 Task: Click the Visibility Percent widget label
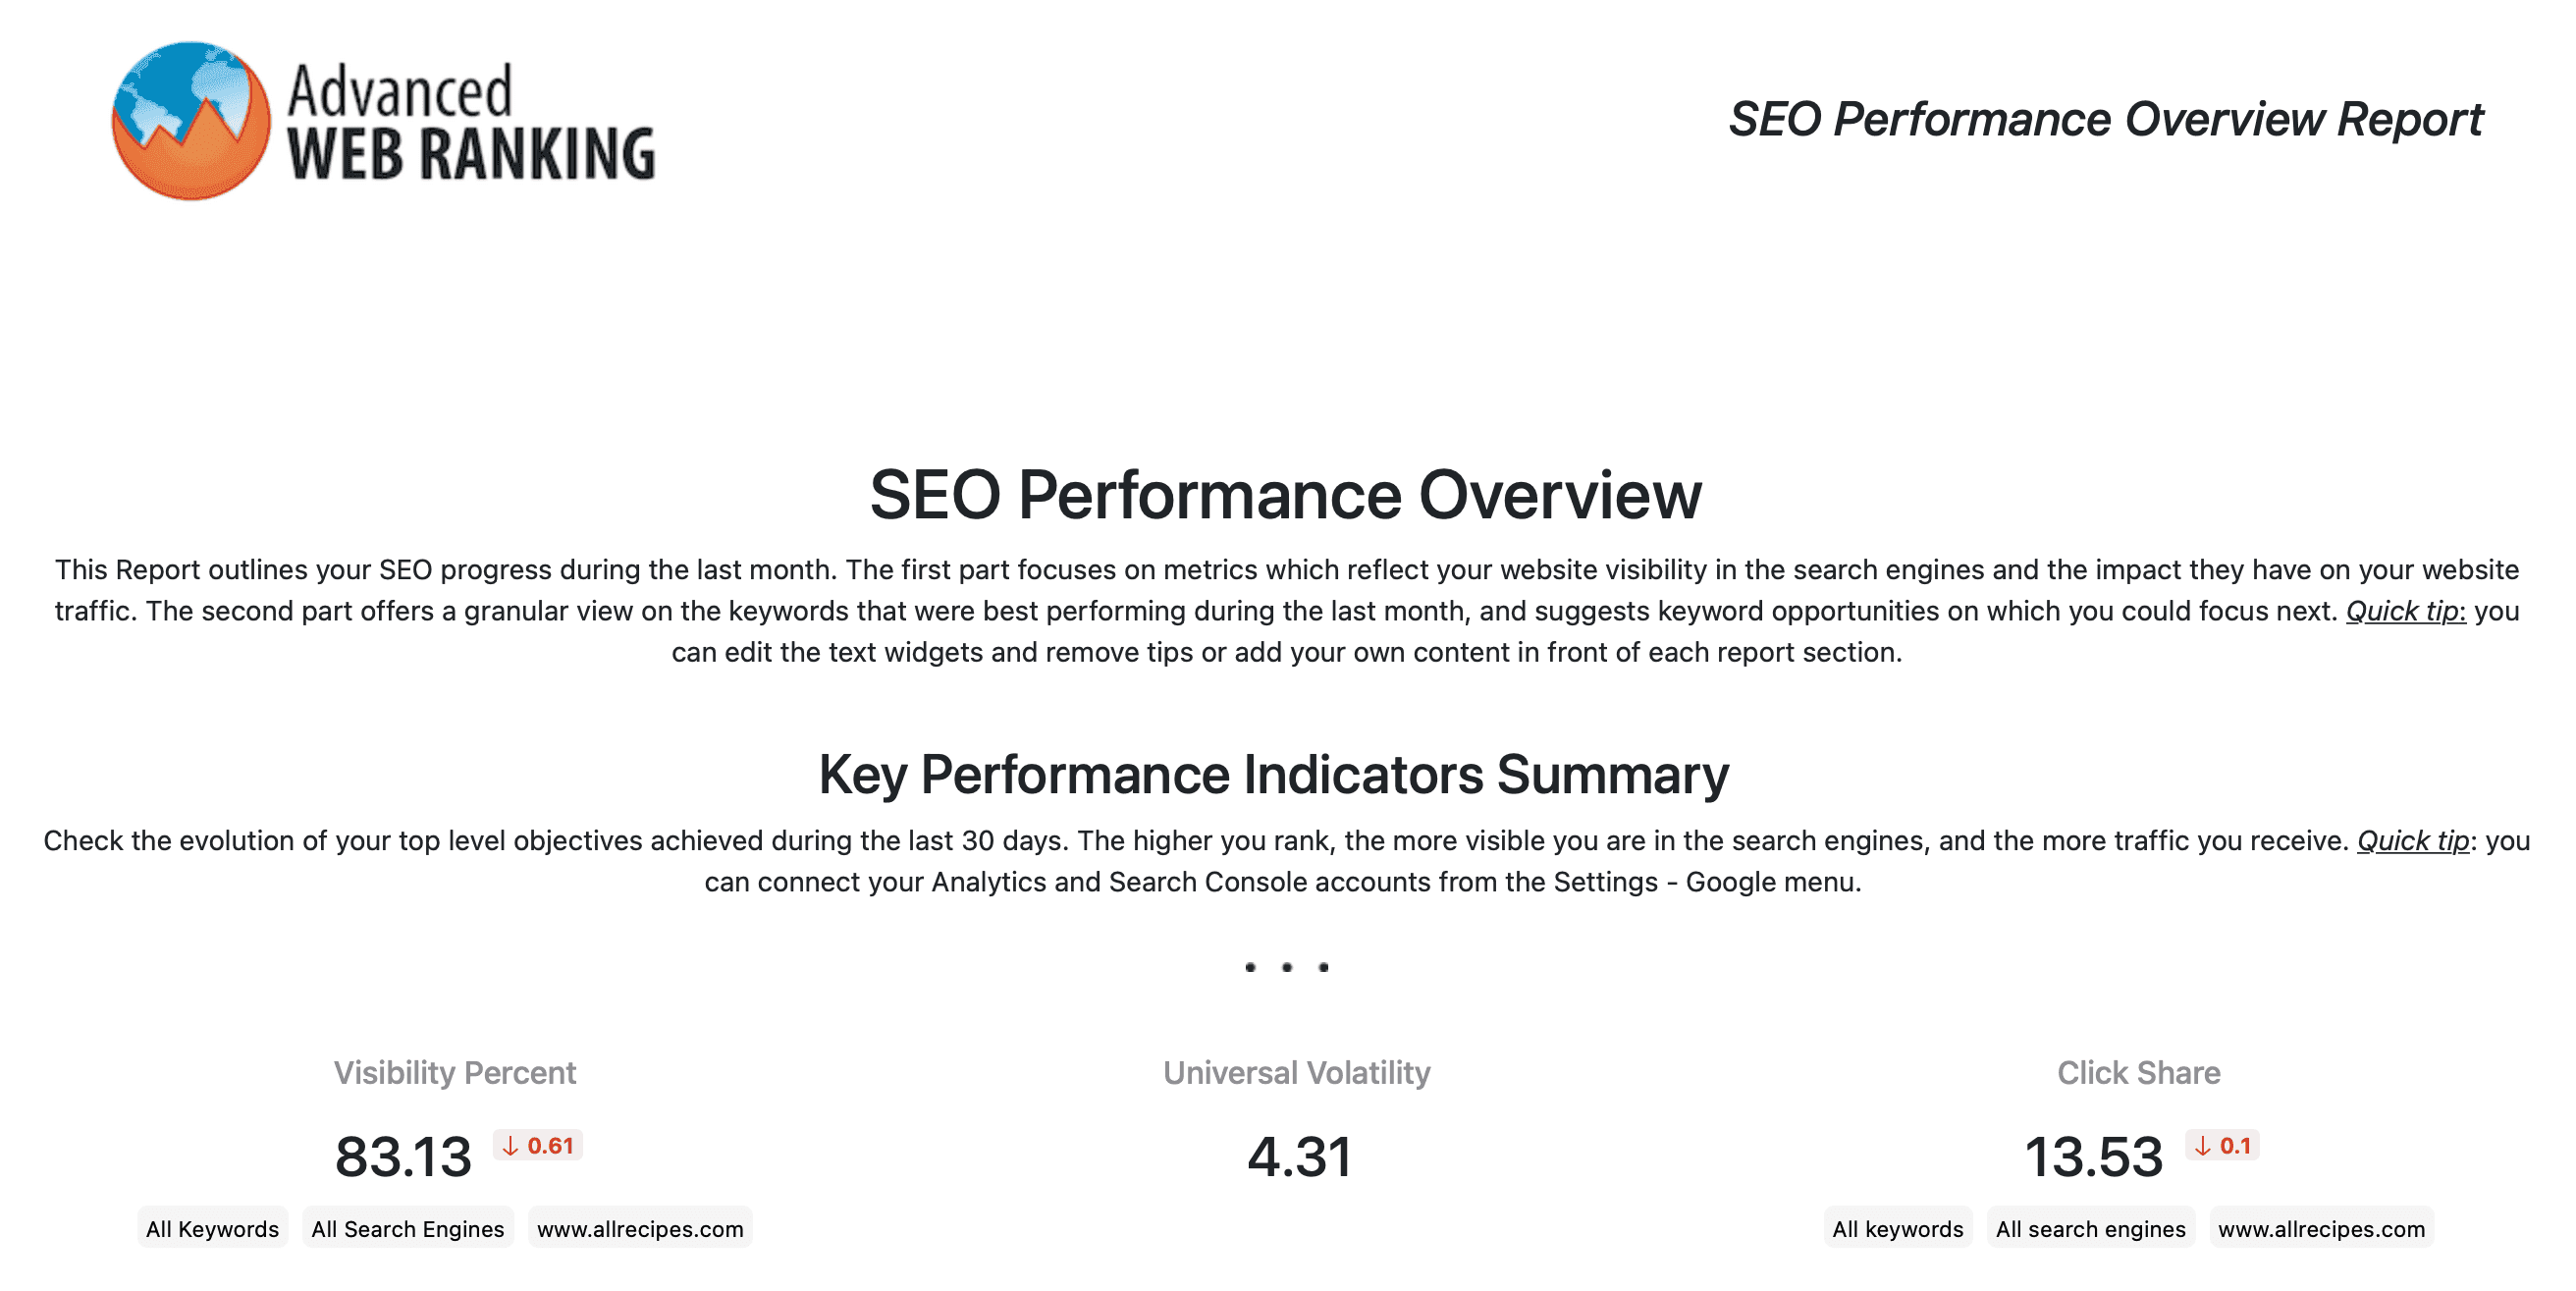[x=455, y=1073]
